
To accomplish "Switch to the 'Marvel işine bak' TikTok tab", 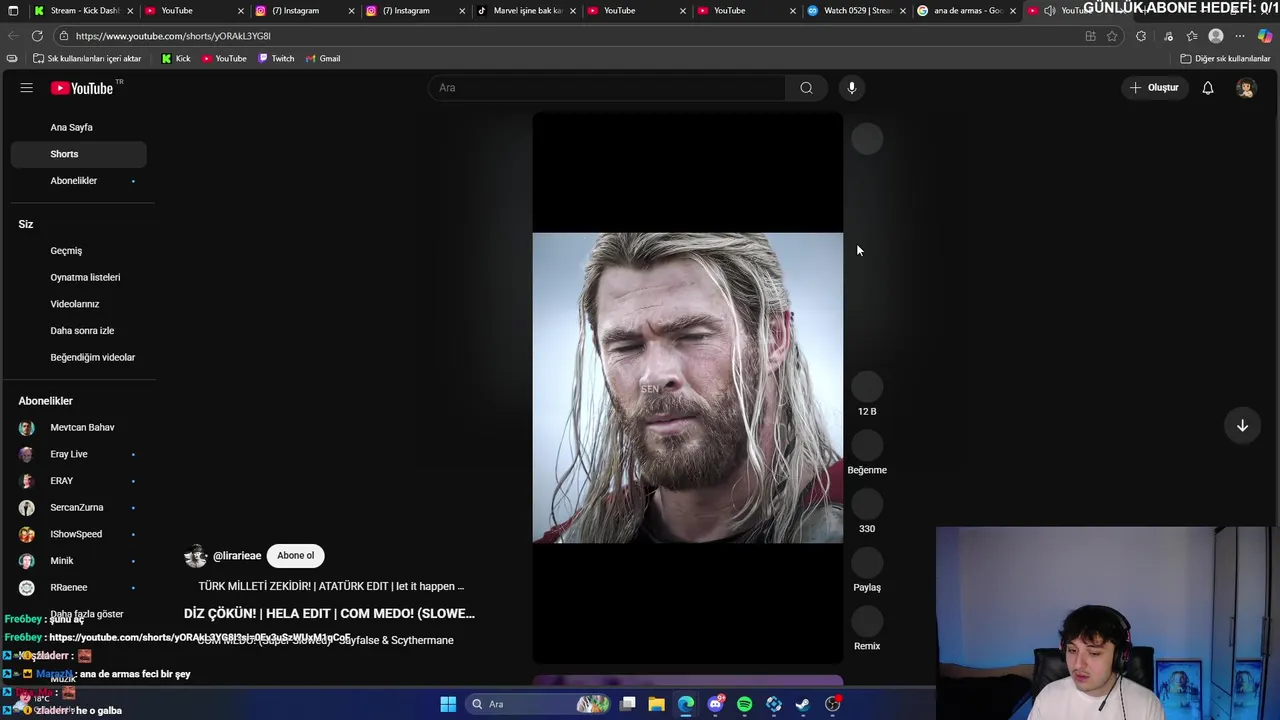I will coord(525,11).
